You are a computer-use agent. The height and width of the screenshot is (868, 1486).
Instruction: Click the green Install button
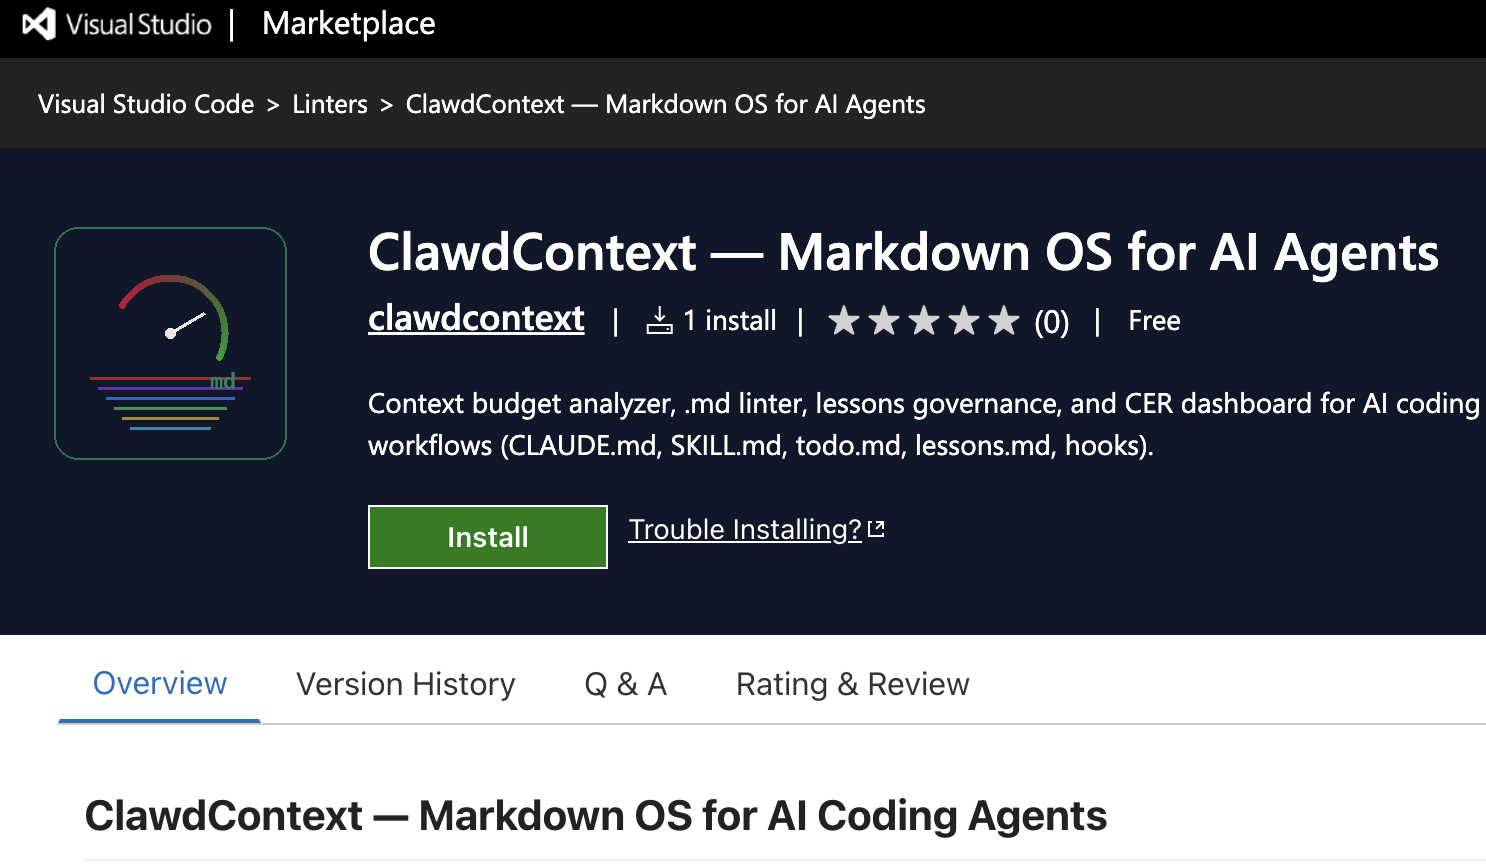[x=487, y=537]
